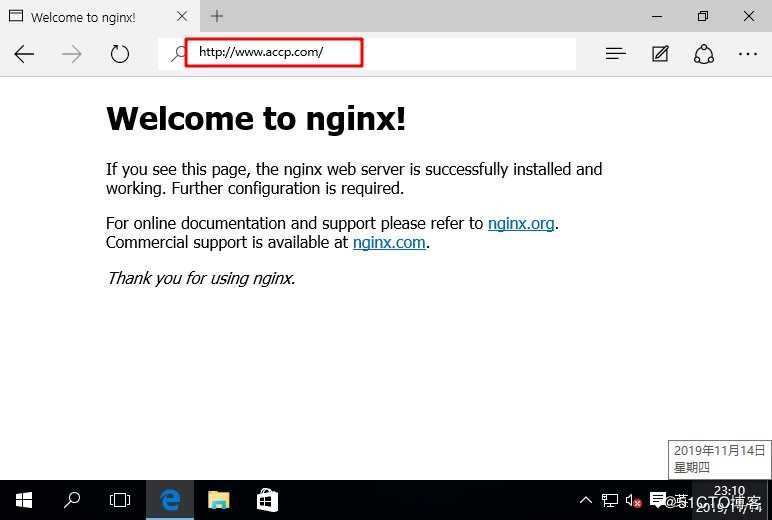Screen dimensions: 772x520
Task: Open Task View on the taskbar
Action: [120, 500]
